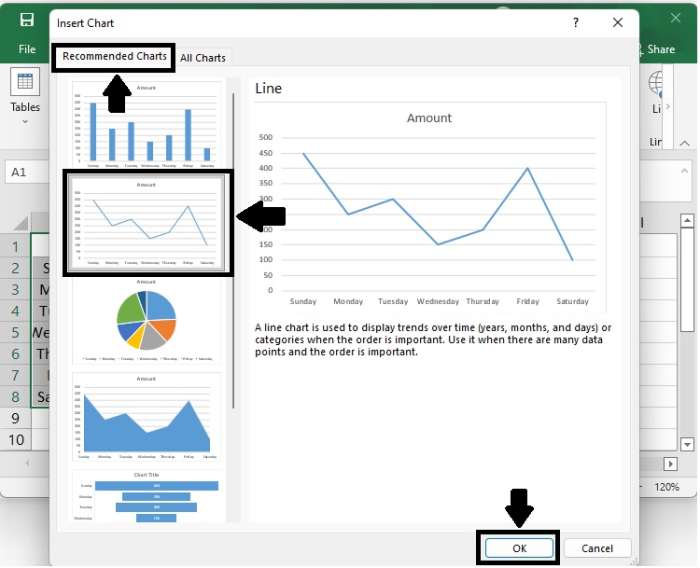The width and height of the screenshot is (700, 568).
Task: Select row 2 header
Action: coord(16,268)
